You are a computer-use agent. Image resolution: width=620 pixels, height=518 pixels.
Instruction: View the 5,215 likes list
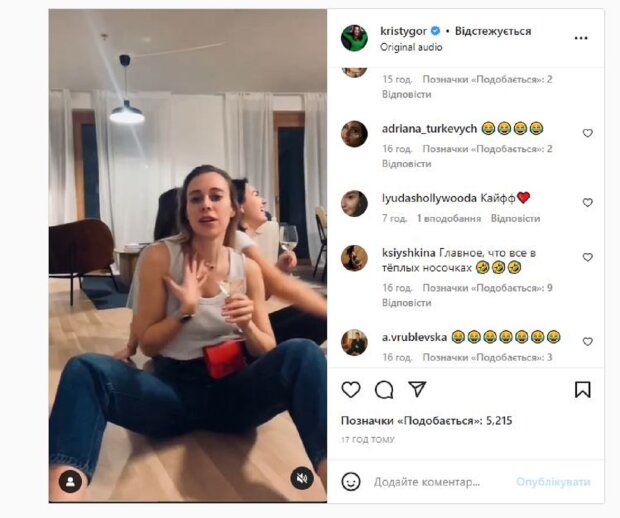pos(427,421)
